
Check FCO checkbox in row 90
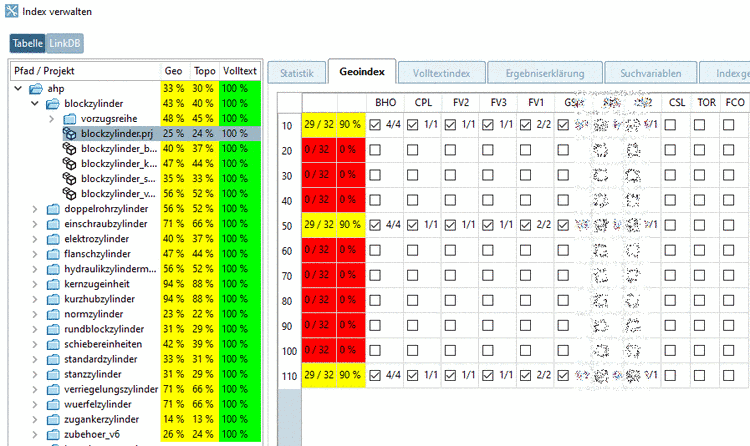coord(728,325)
